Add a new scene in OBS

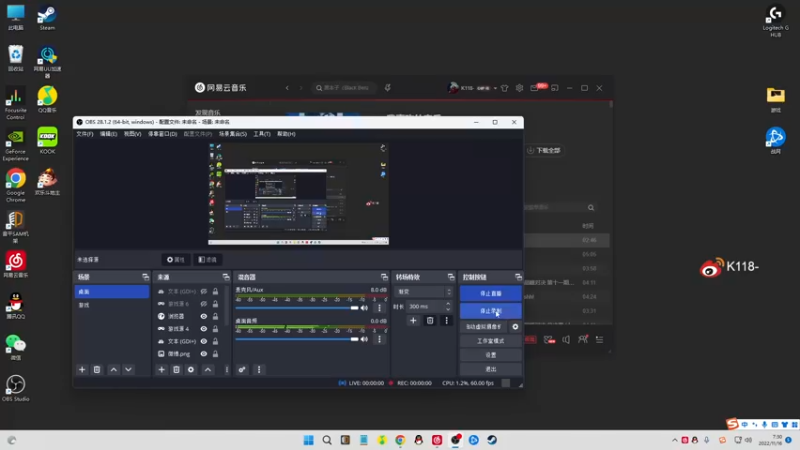click(x=82, y=369)
